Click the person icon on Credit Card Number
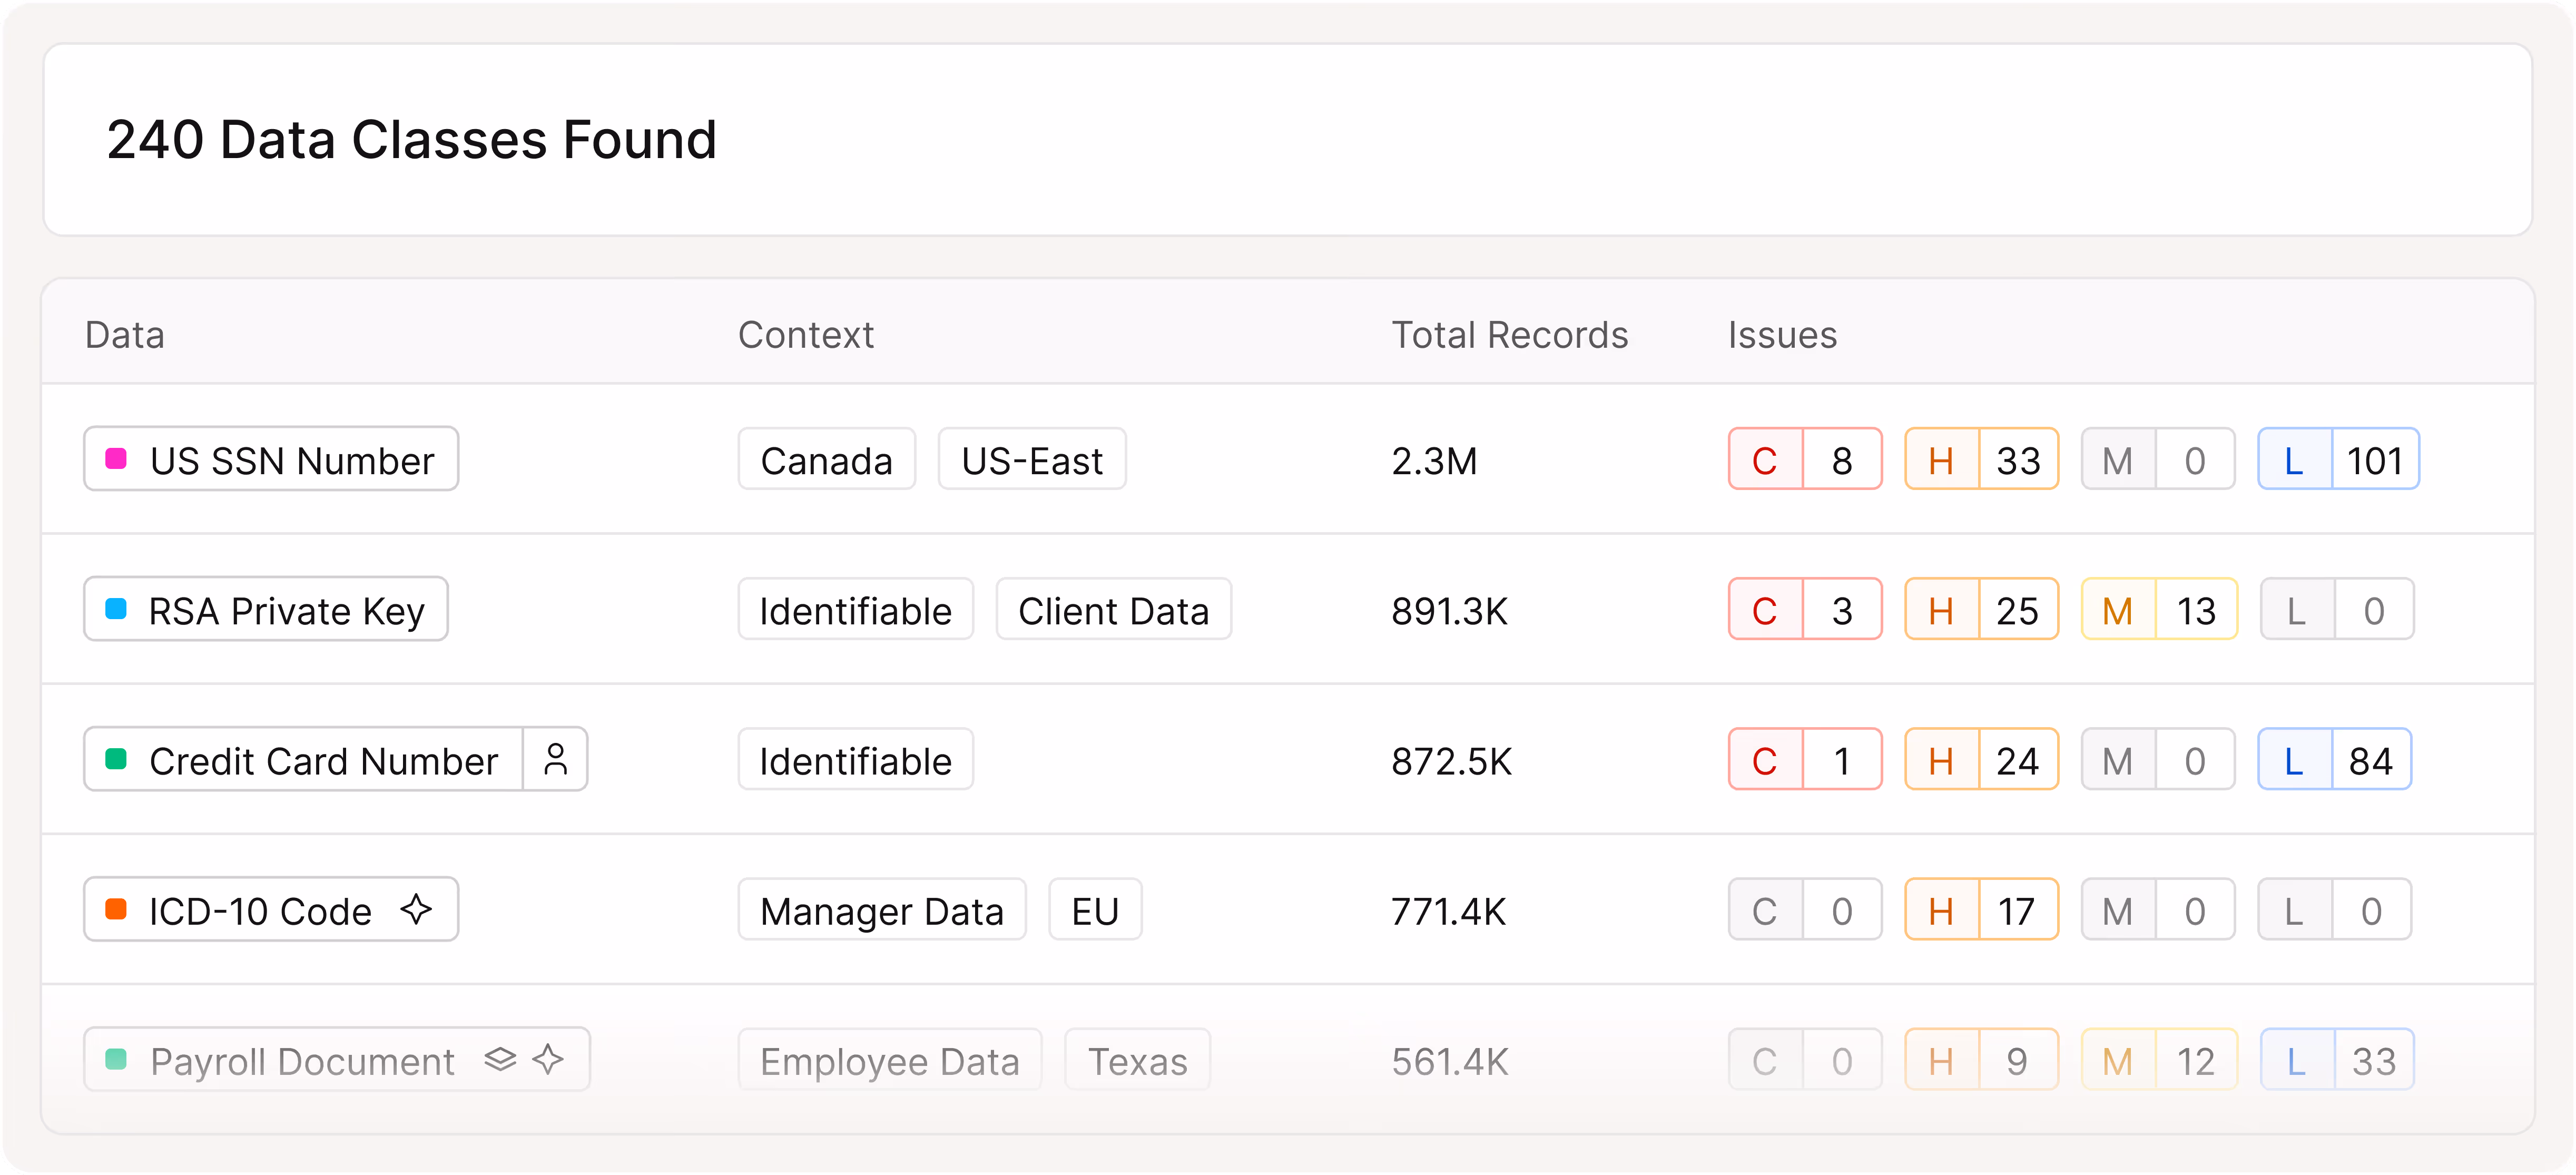Screen dimensions: 2576x1175 click(556, 759)
